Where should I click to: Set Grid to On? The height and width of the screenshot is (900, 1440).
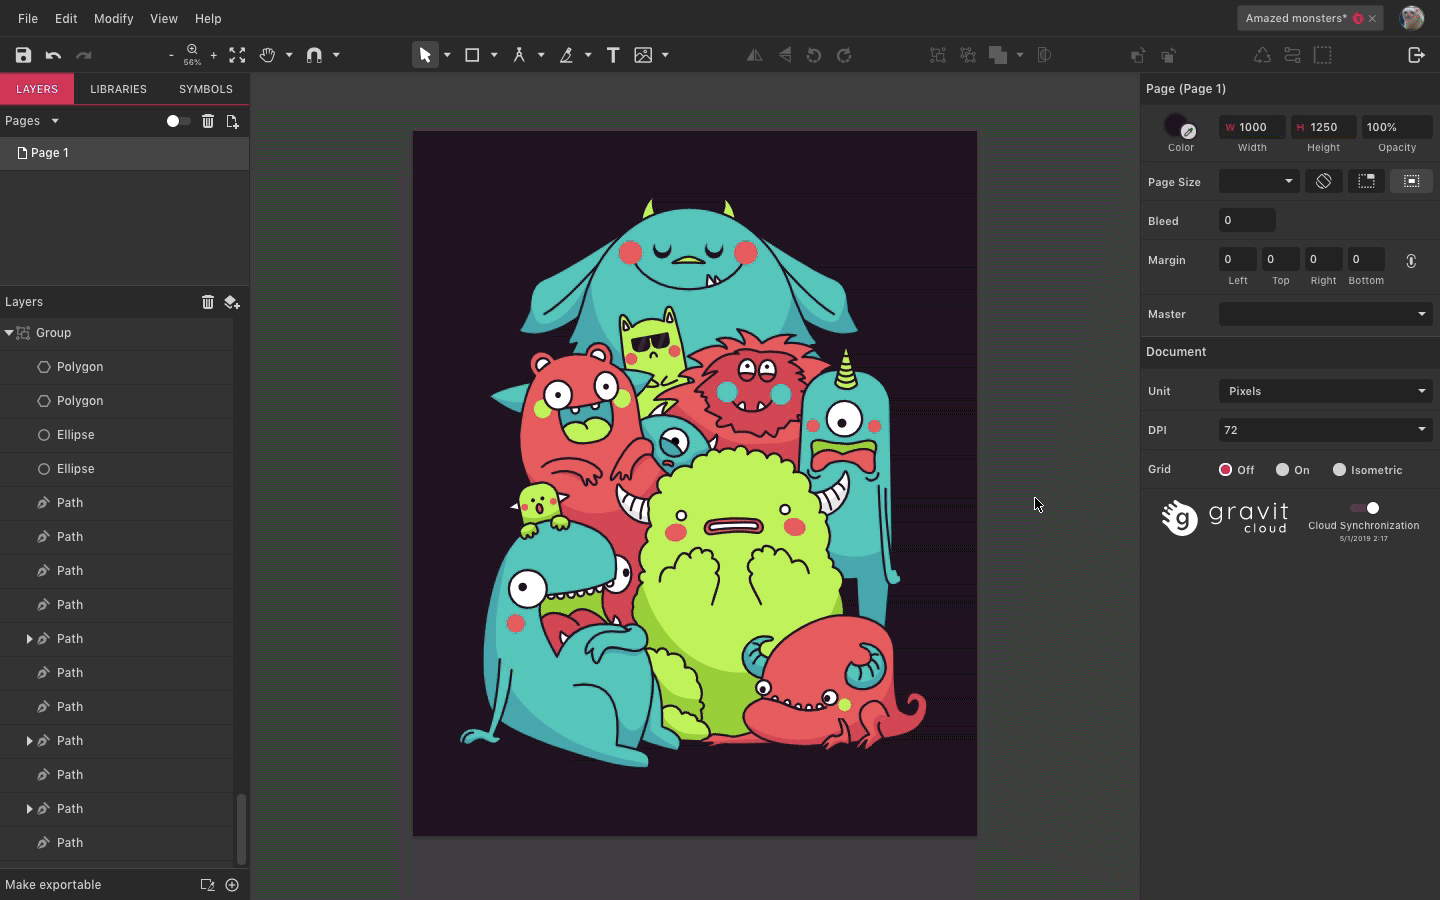click(1282, 469)
